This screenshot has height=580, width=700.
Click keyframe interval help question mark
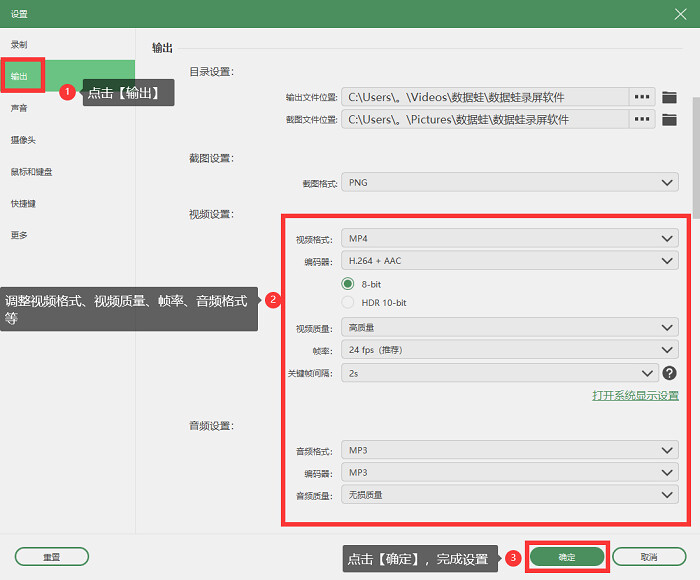tap(669, 373)
